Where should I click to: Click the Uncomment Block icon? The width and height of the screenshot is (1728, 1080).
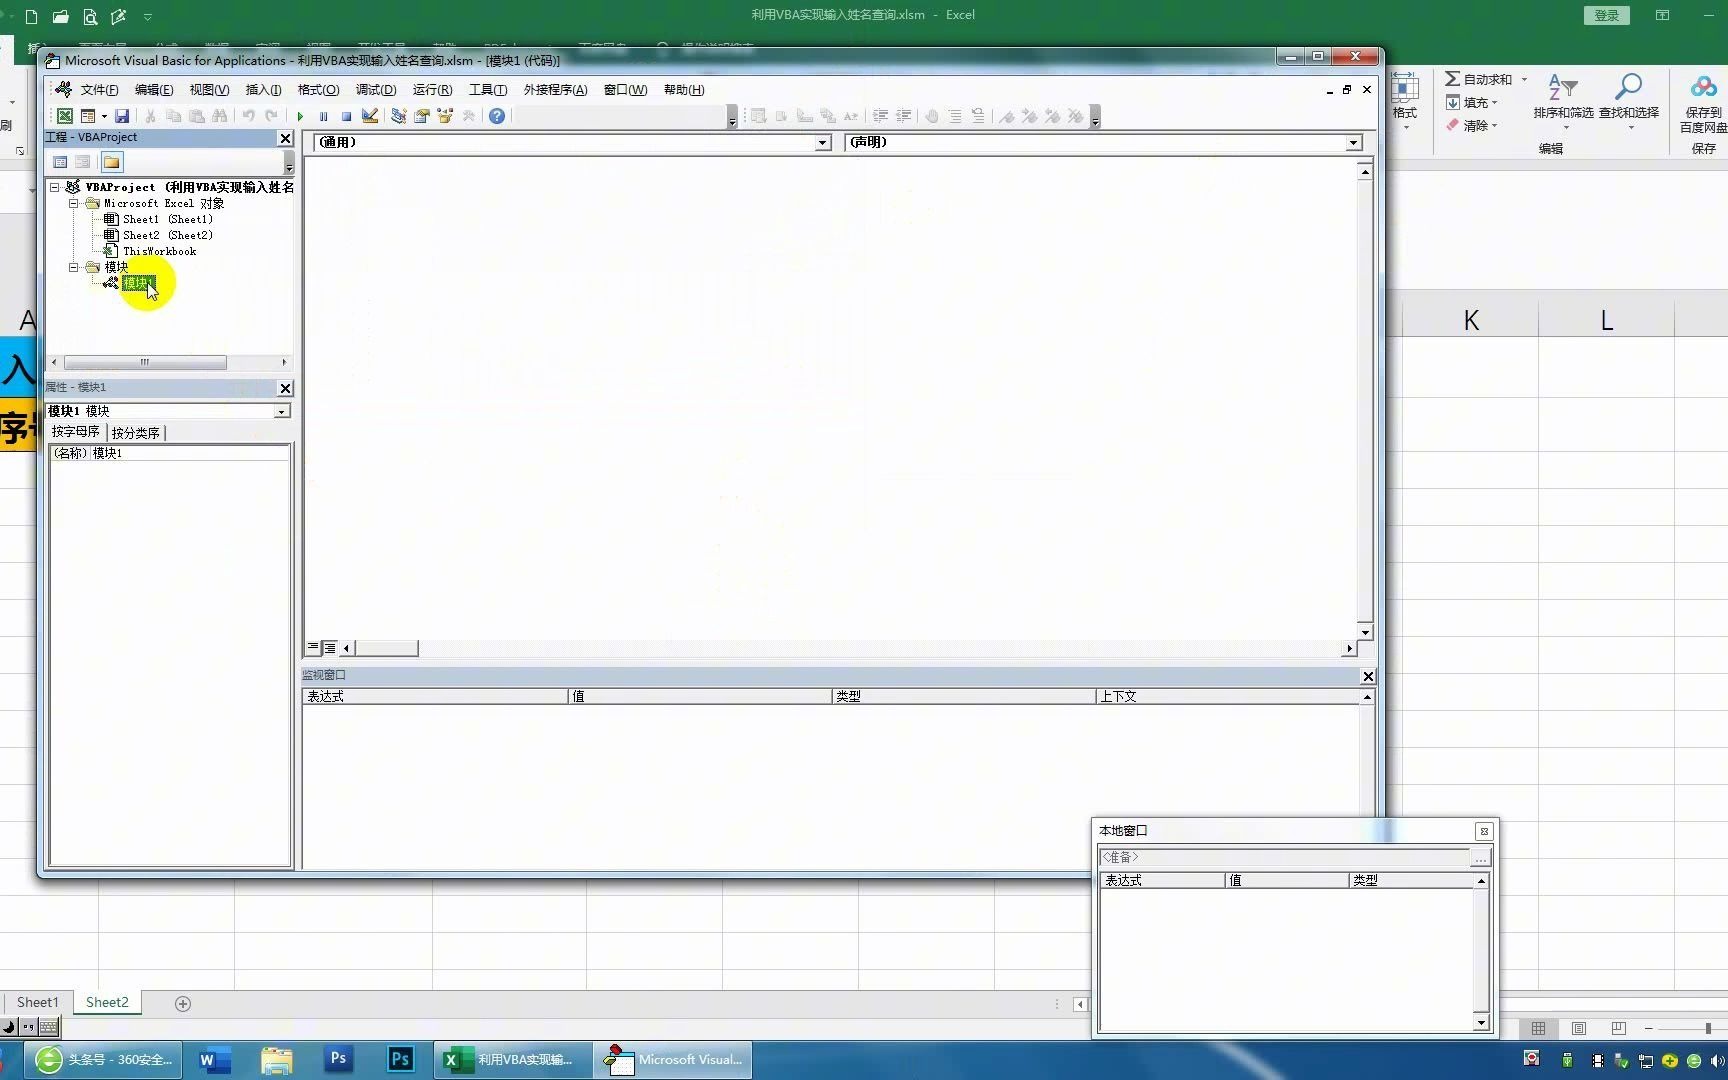point(978,116)
